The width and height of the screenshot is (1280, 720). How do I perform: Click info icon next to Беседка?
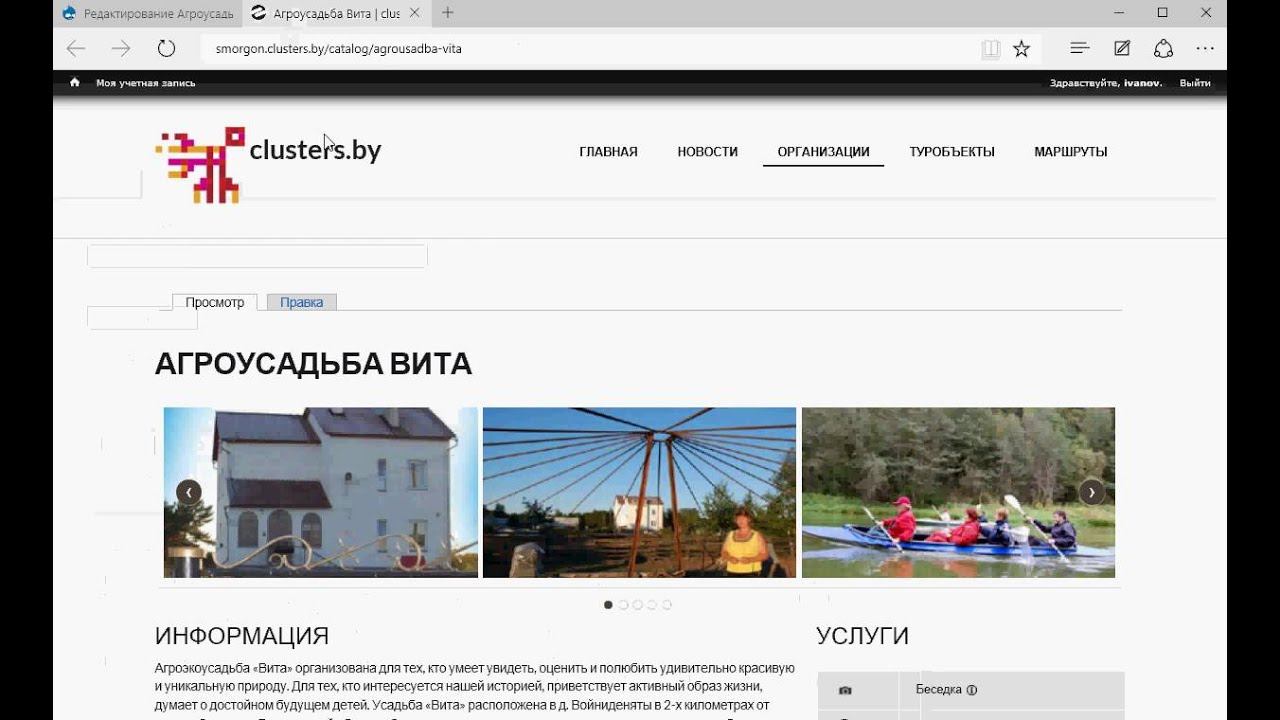pos(972,690)
